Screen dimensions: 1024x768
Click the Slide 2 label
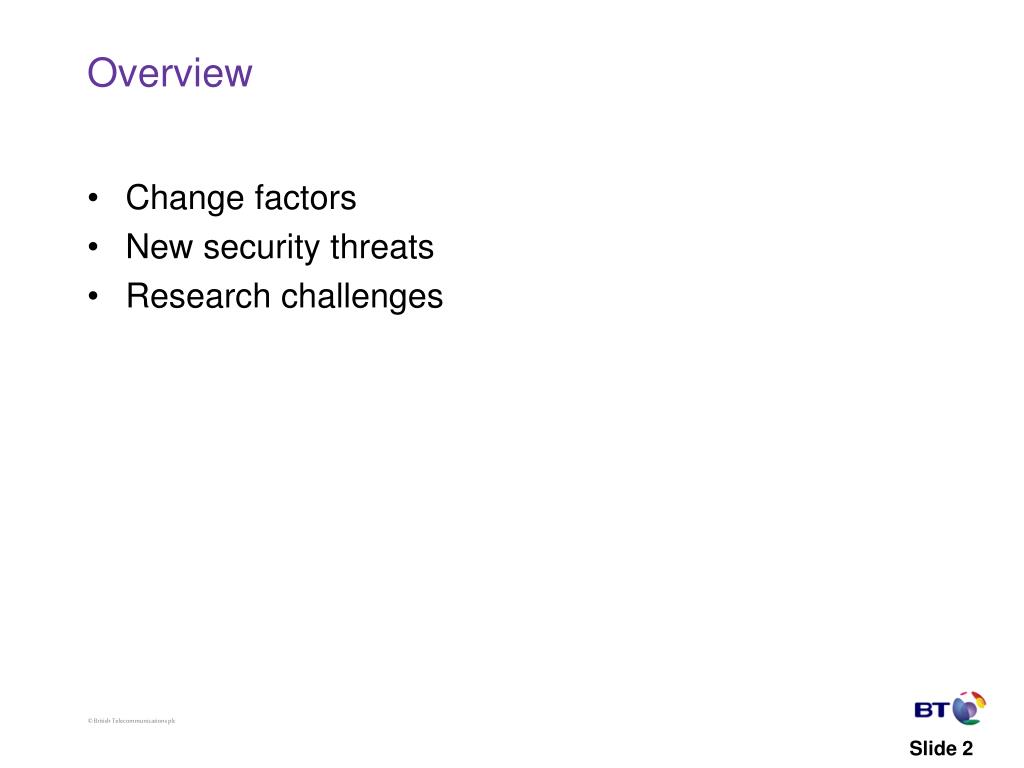tap(941, 748)
